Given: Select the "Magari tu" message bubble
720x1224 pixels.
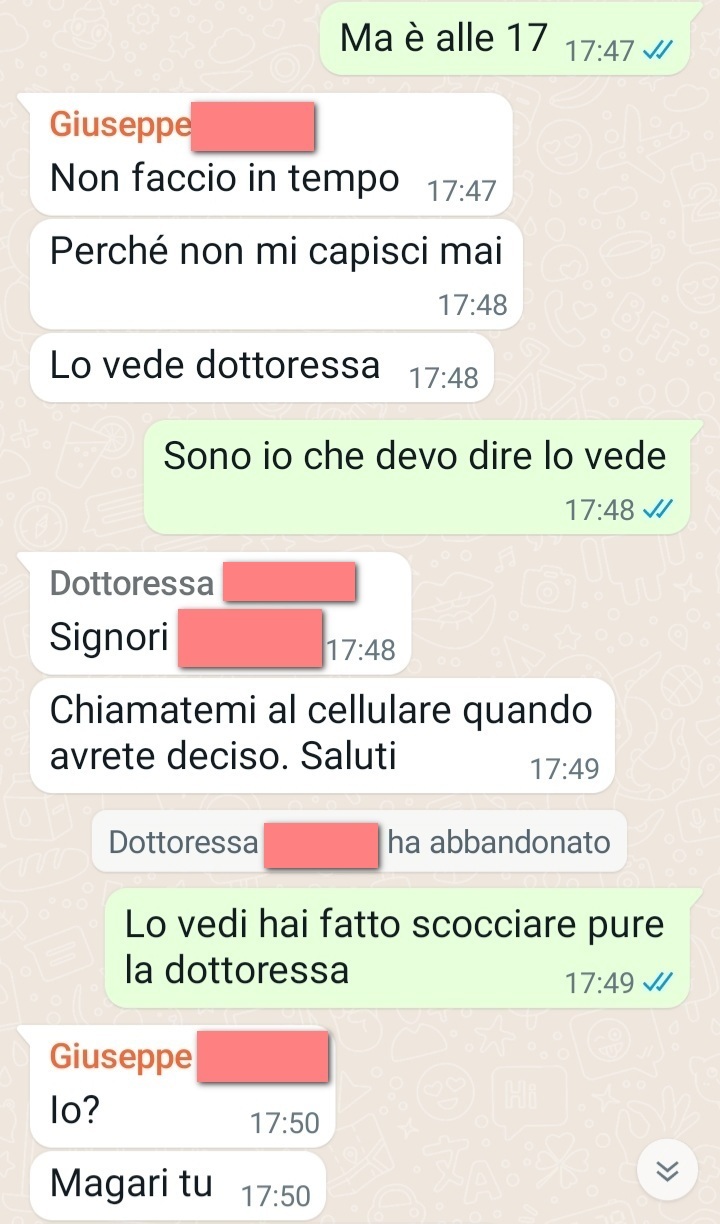Looking at the screenshot, I should (178, 1186).
